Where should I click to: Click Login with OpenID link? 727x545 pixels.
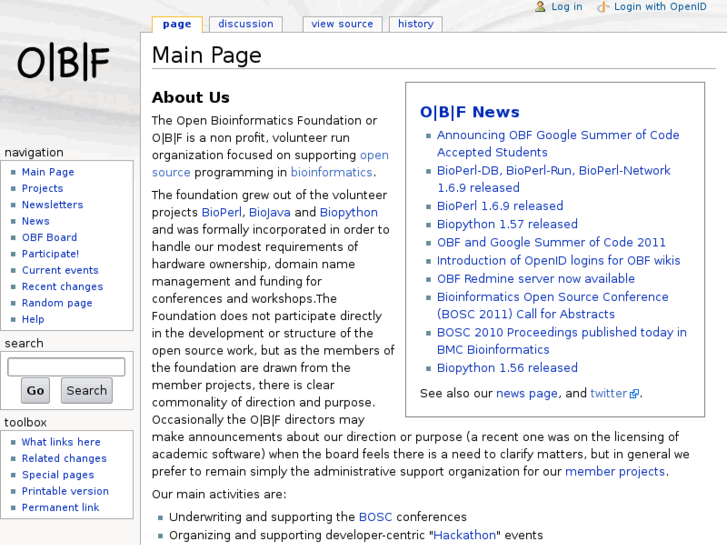660,6
